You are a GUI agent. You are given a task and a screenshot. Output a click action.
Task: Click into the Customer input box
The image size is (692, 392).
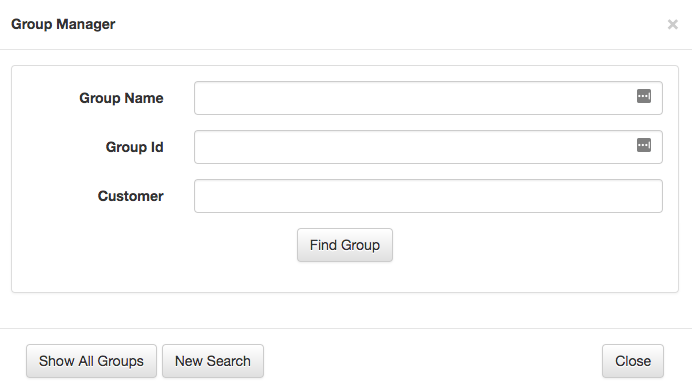[x=428, y=196]
